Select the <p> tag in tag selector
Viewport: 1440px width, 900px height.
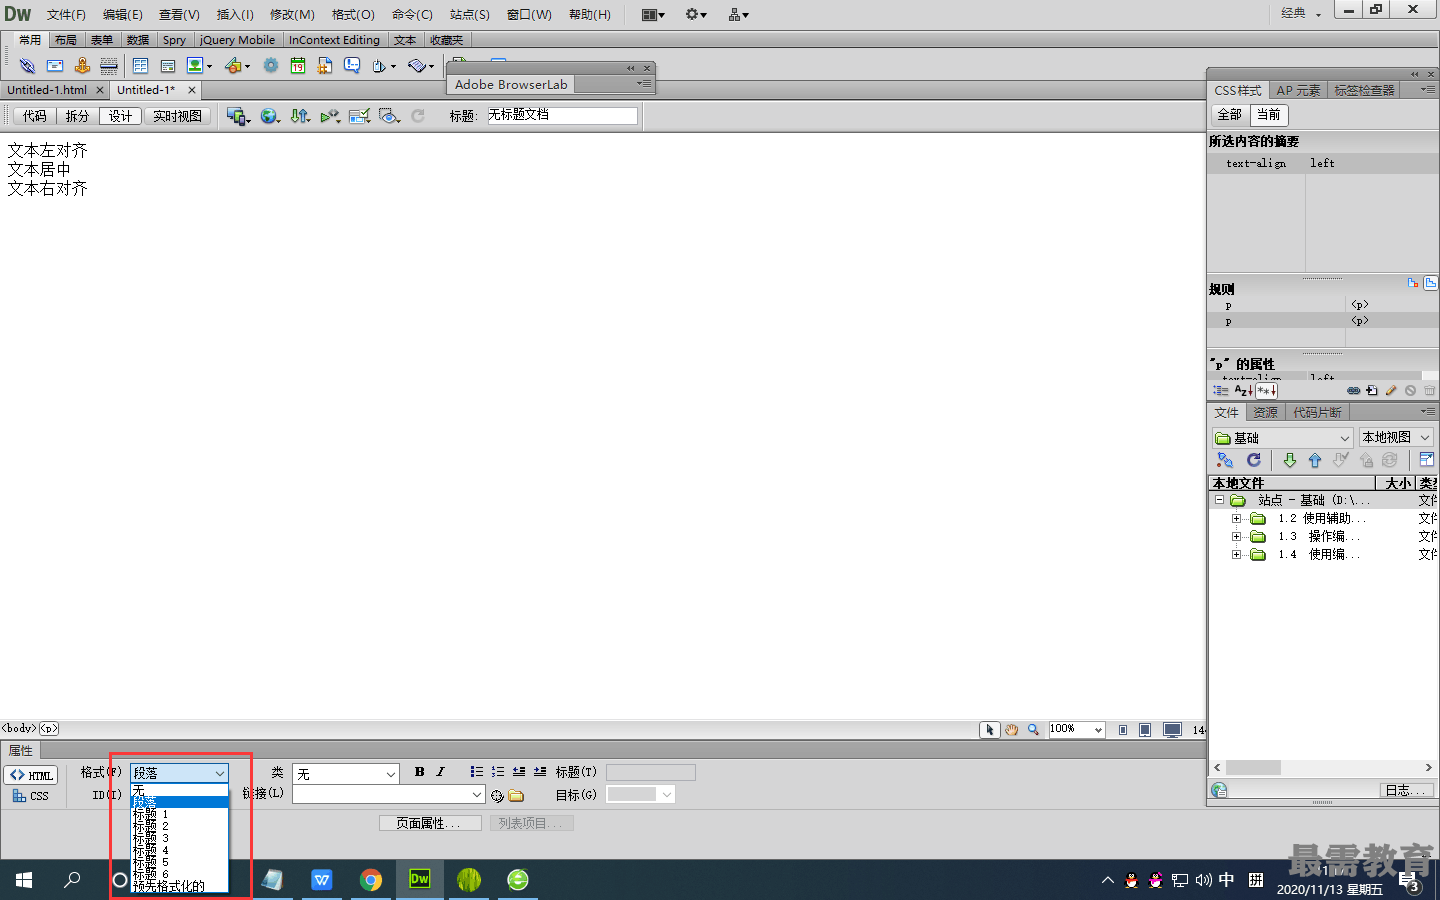tap(49, 728)
